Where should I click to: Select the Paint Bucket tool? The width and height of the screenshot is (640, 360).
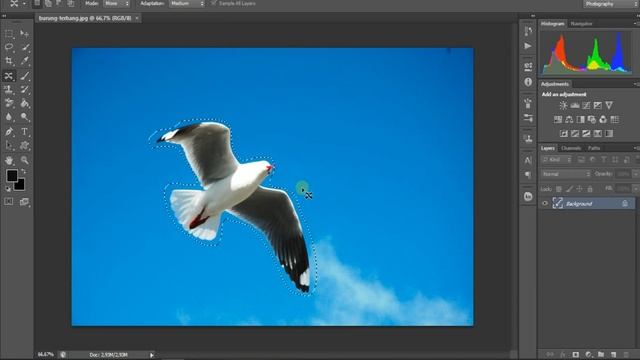[24, 103]
